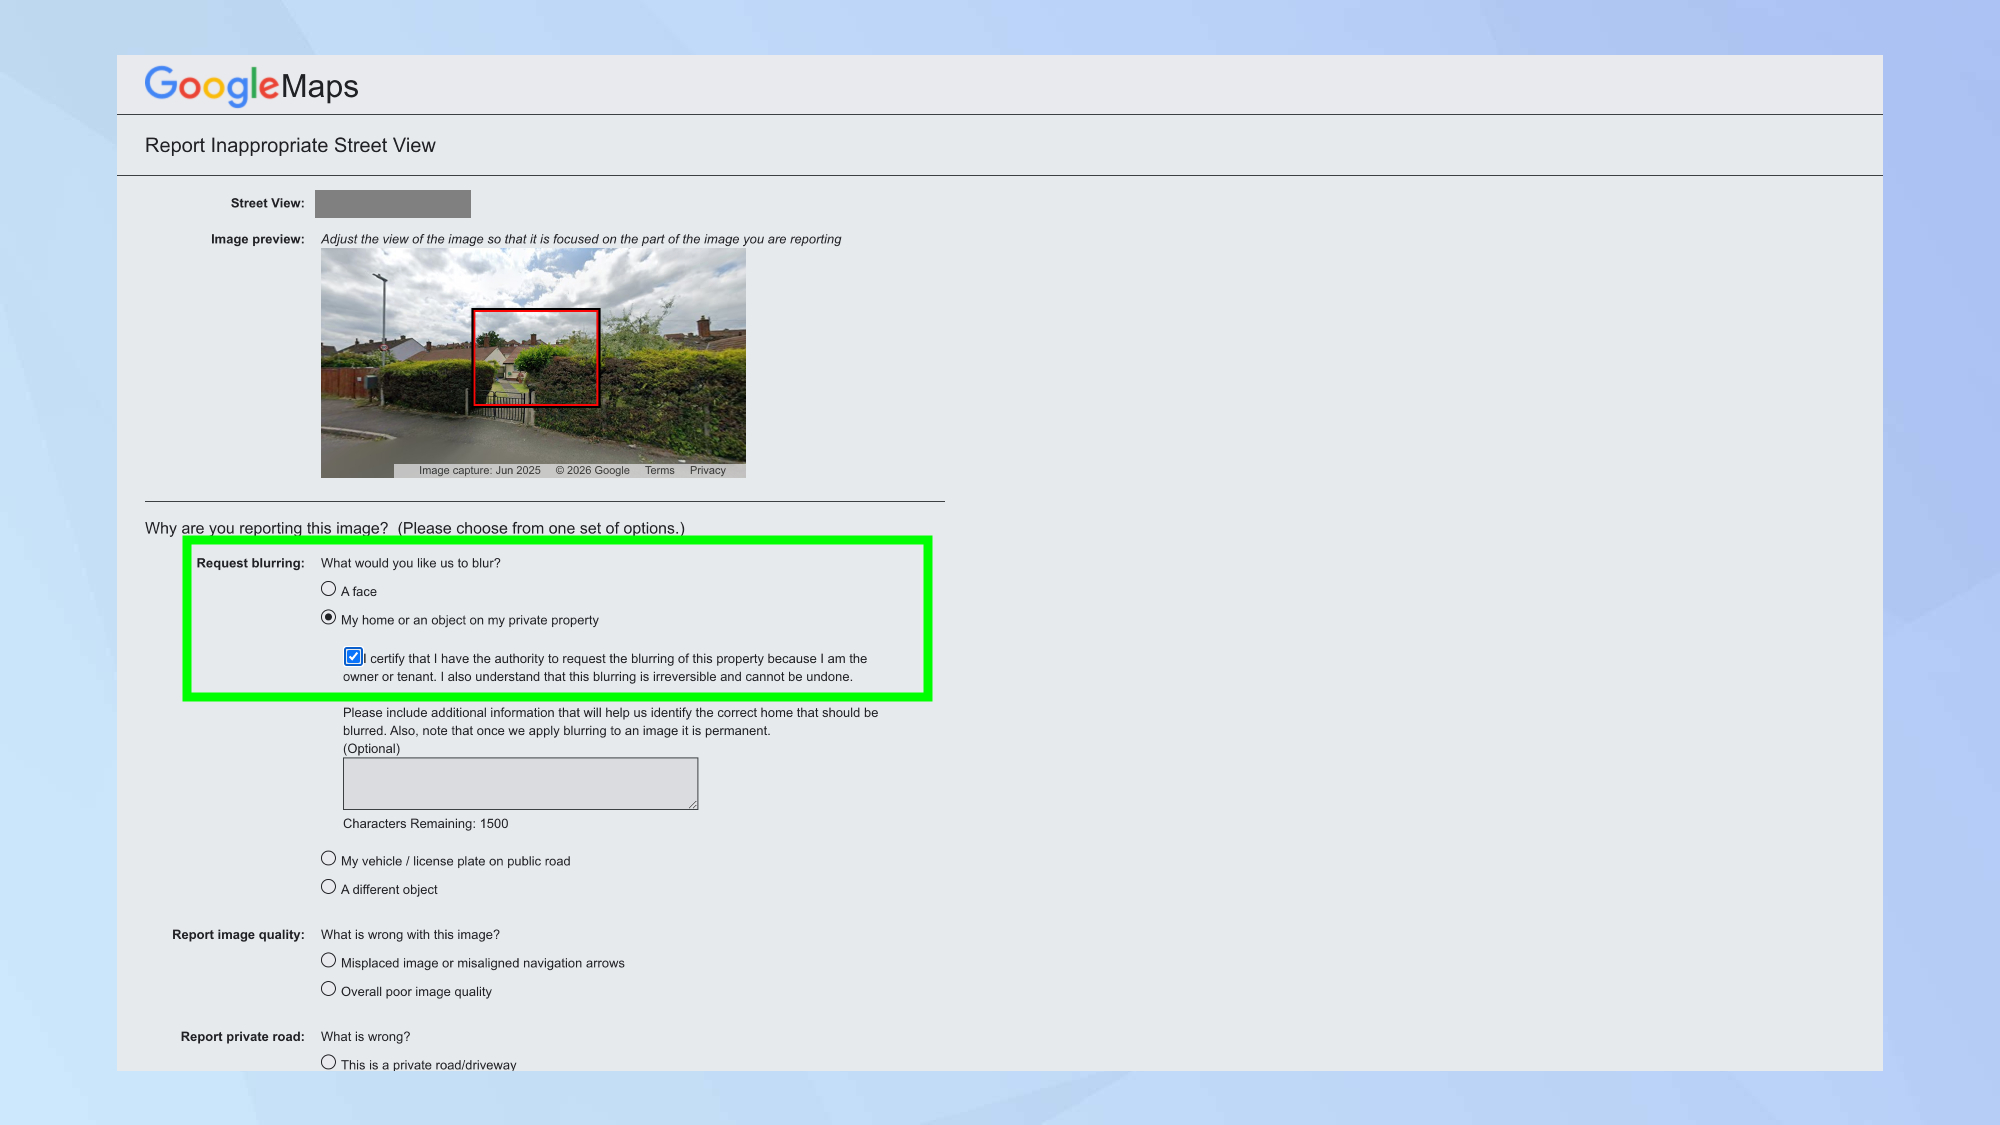2000x1125 pixels.
Task: Select "My home or an object" radio
Action: pos(328,617)
